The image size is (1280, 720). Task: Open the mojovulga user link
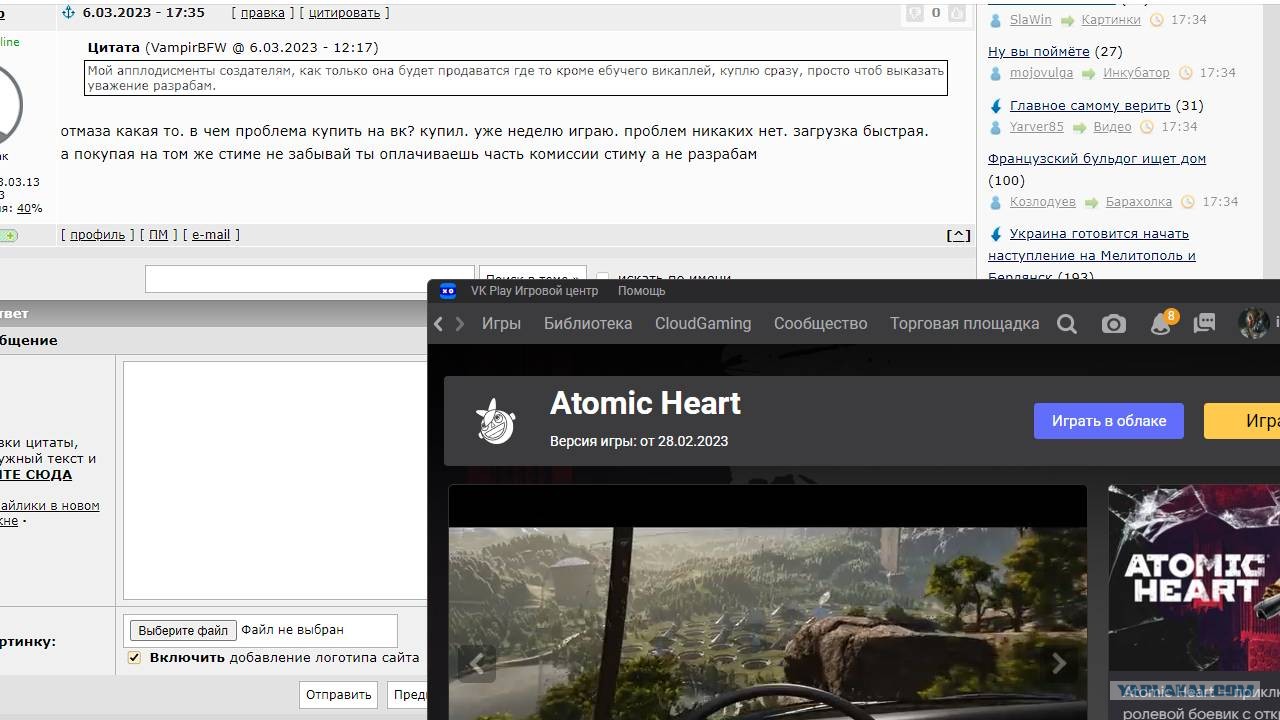tap(1041, 73)
